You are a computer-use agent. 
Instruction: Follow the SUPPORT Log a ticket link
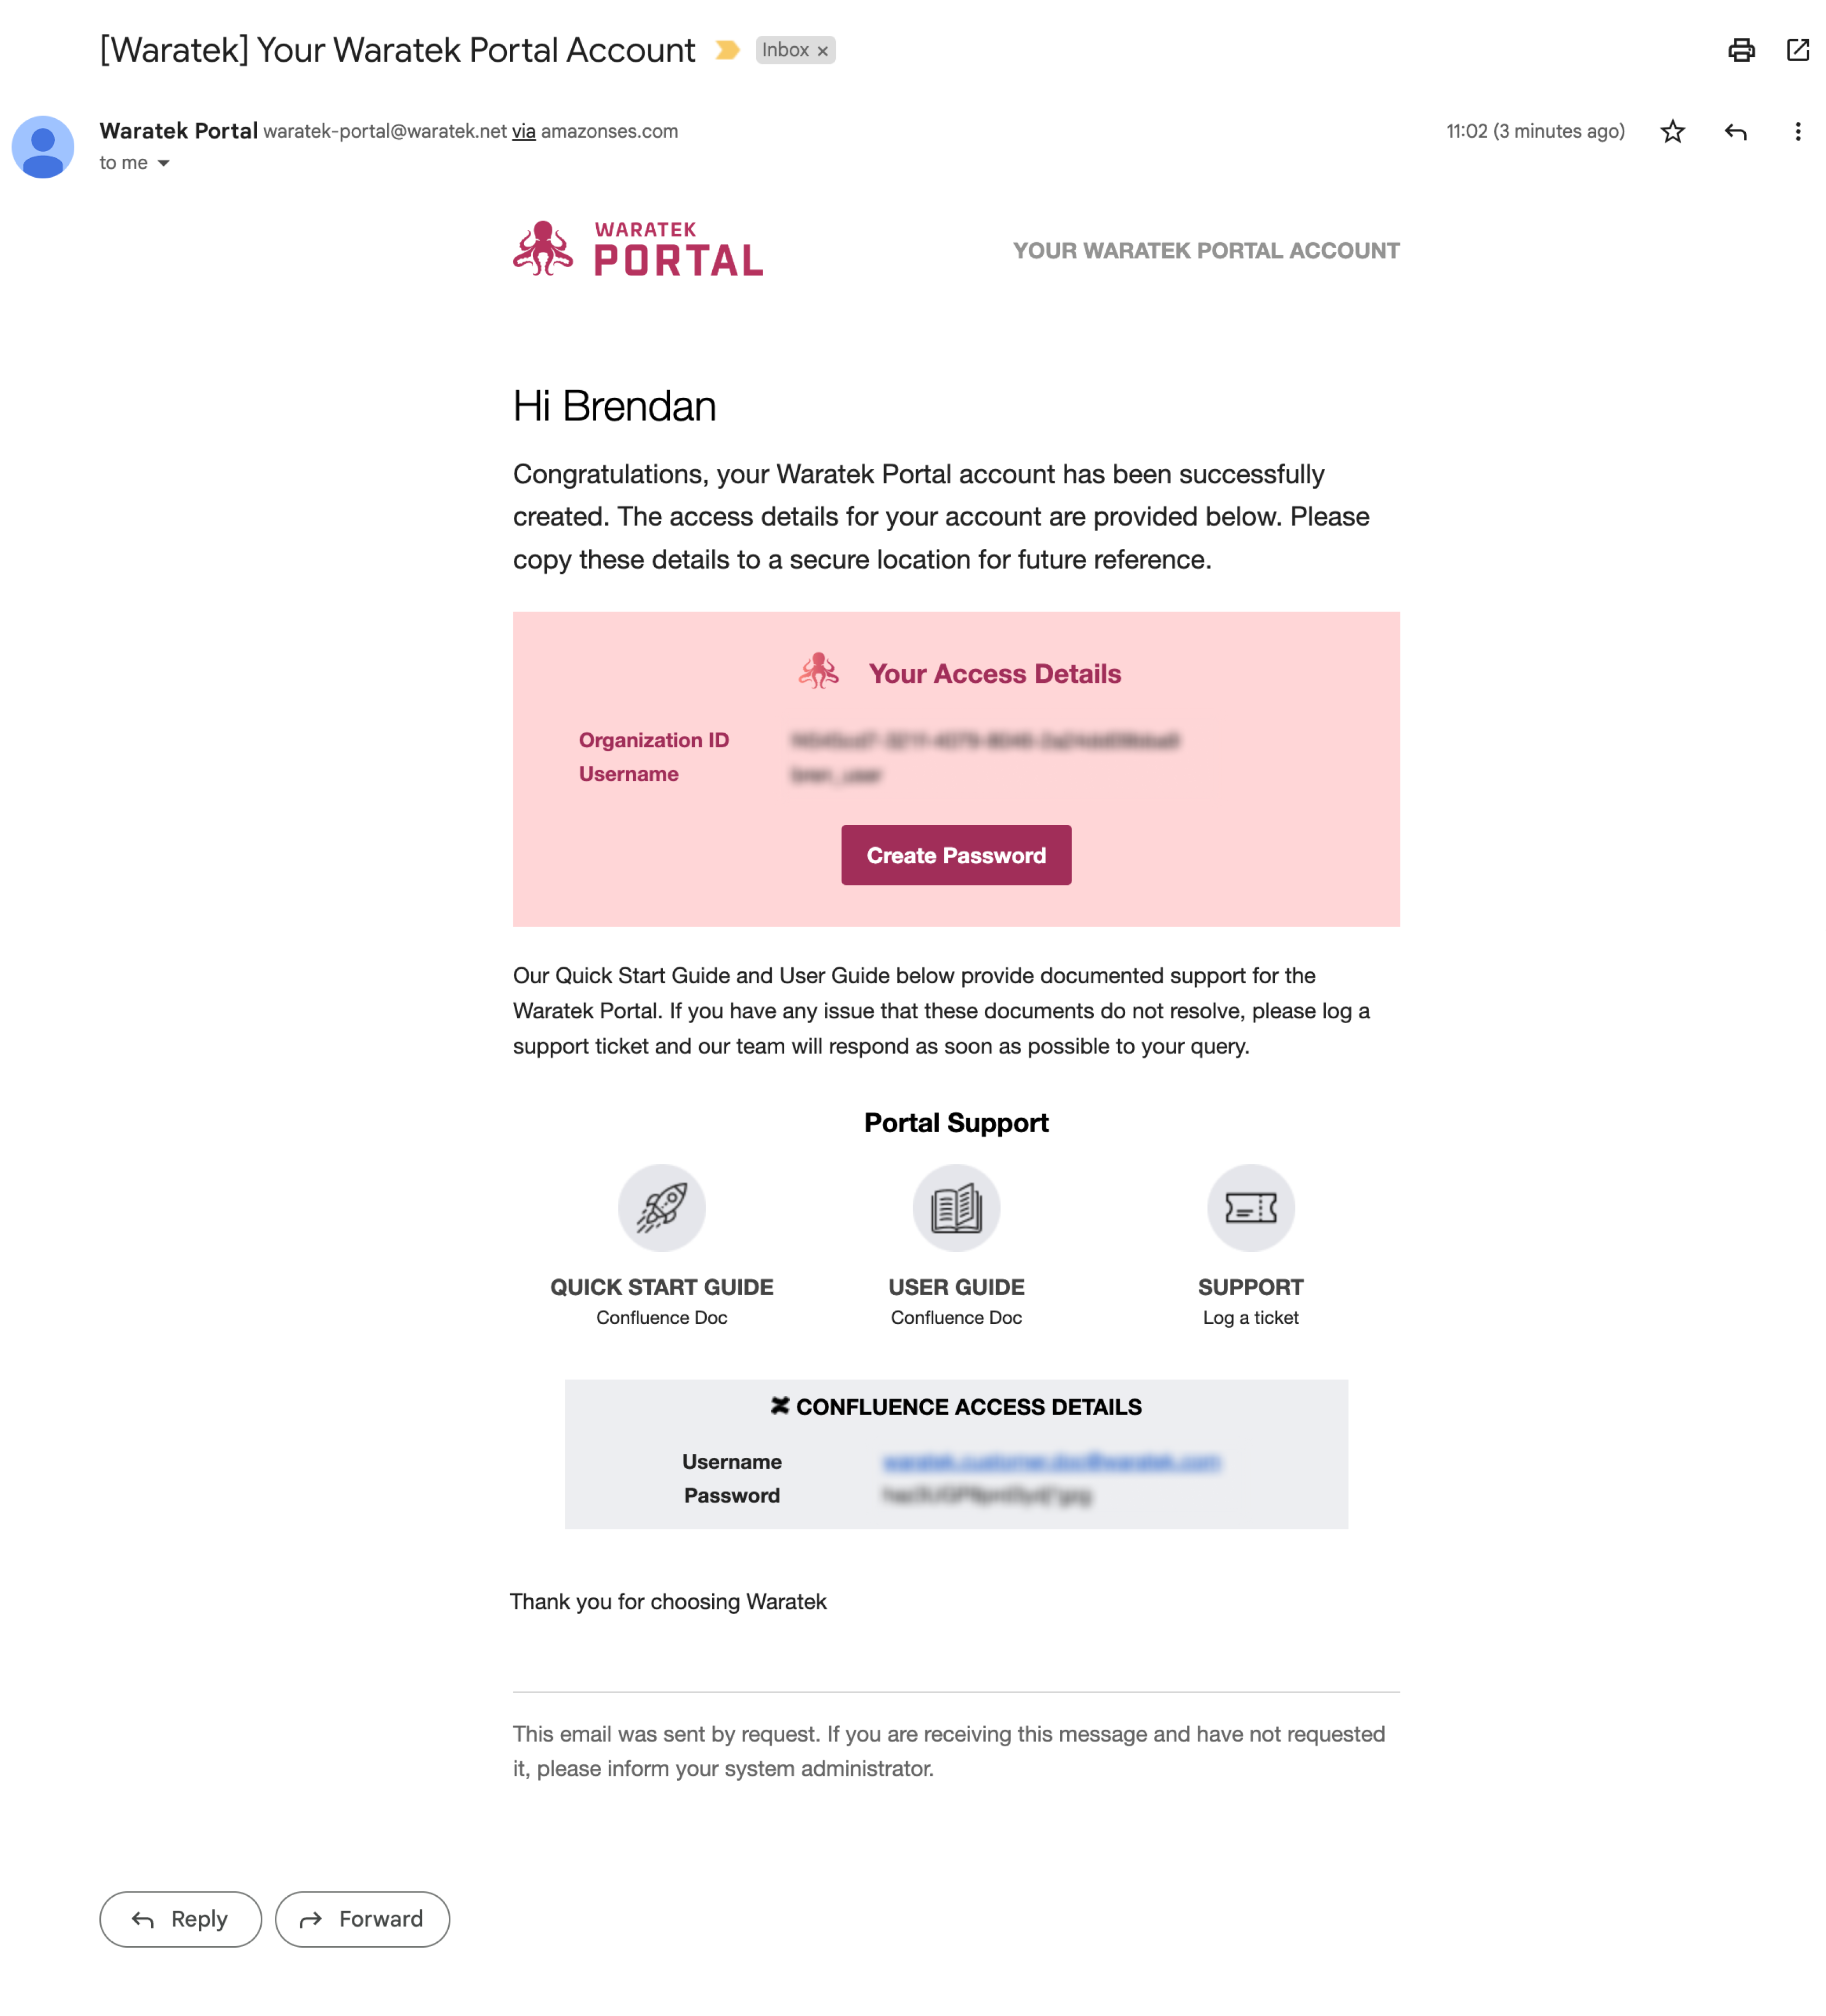point(1250,1301)
